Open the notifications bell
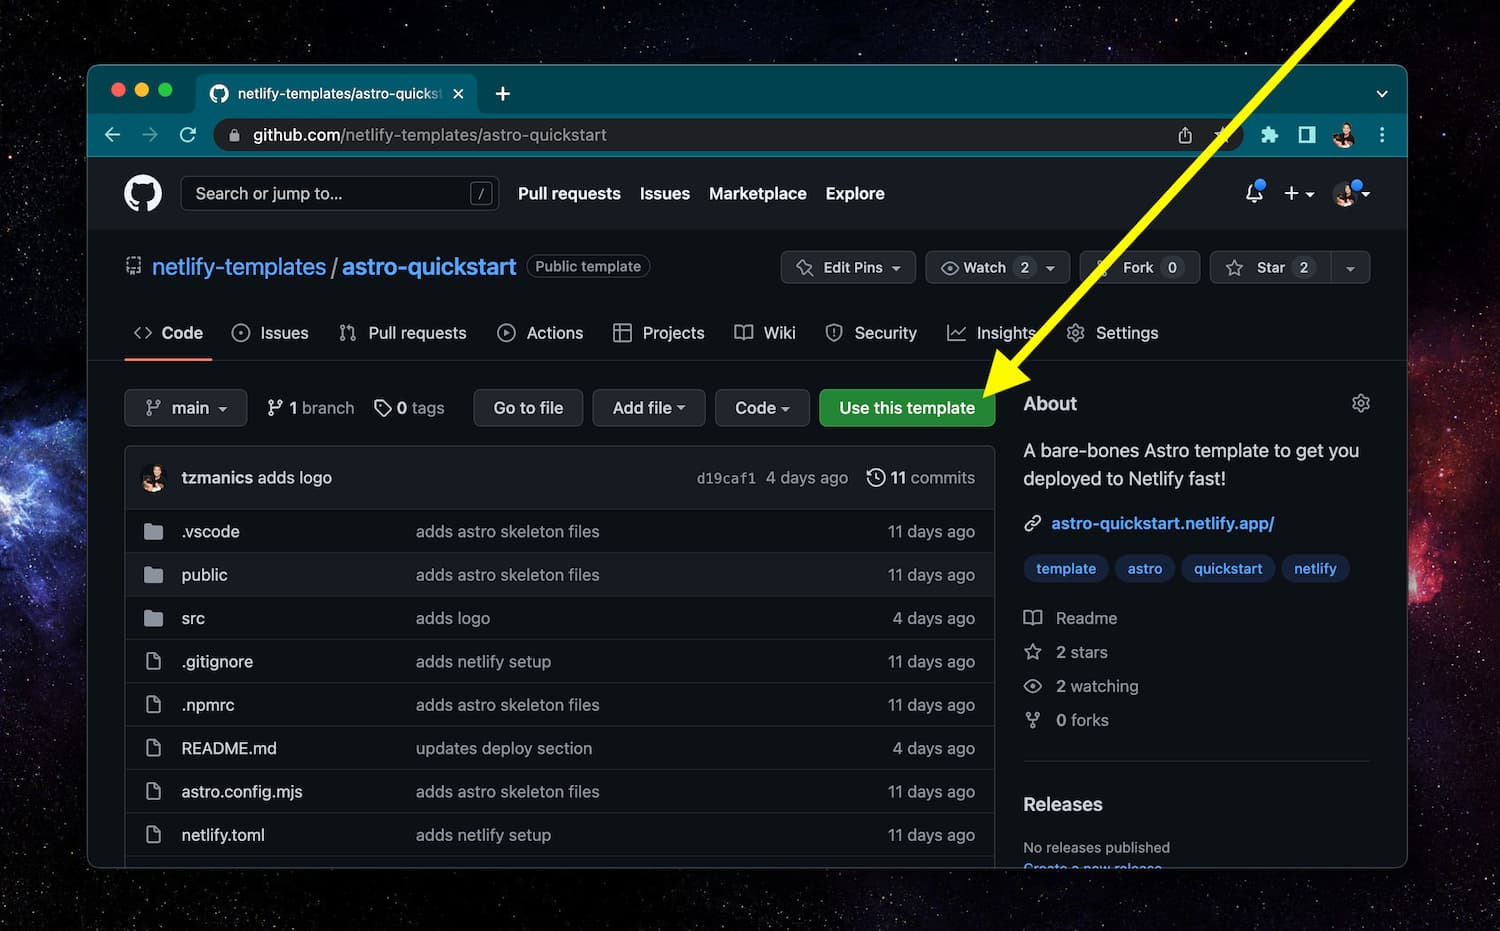Viewport: 1500px width, 931px height. [x=1254, y=193]
